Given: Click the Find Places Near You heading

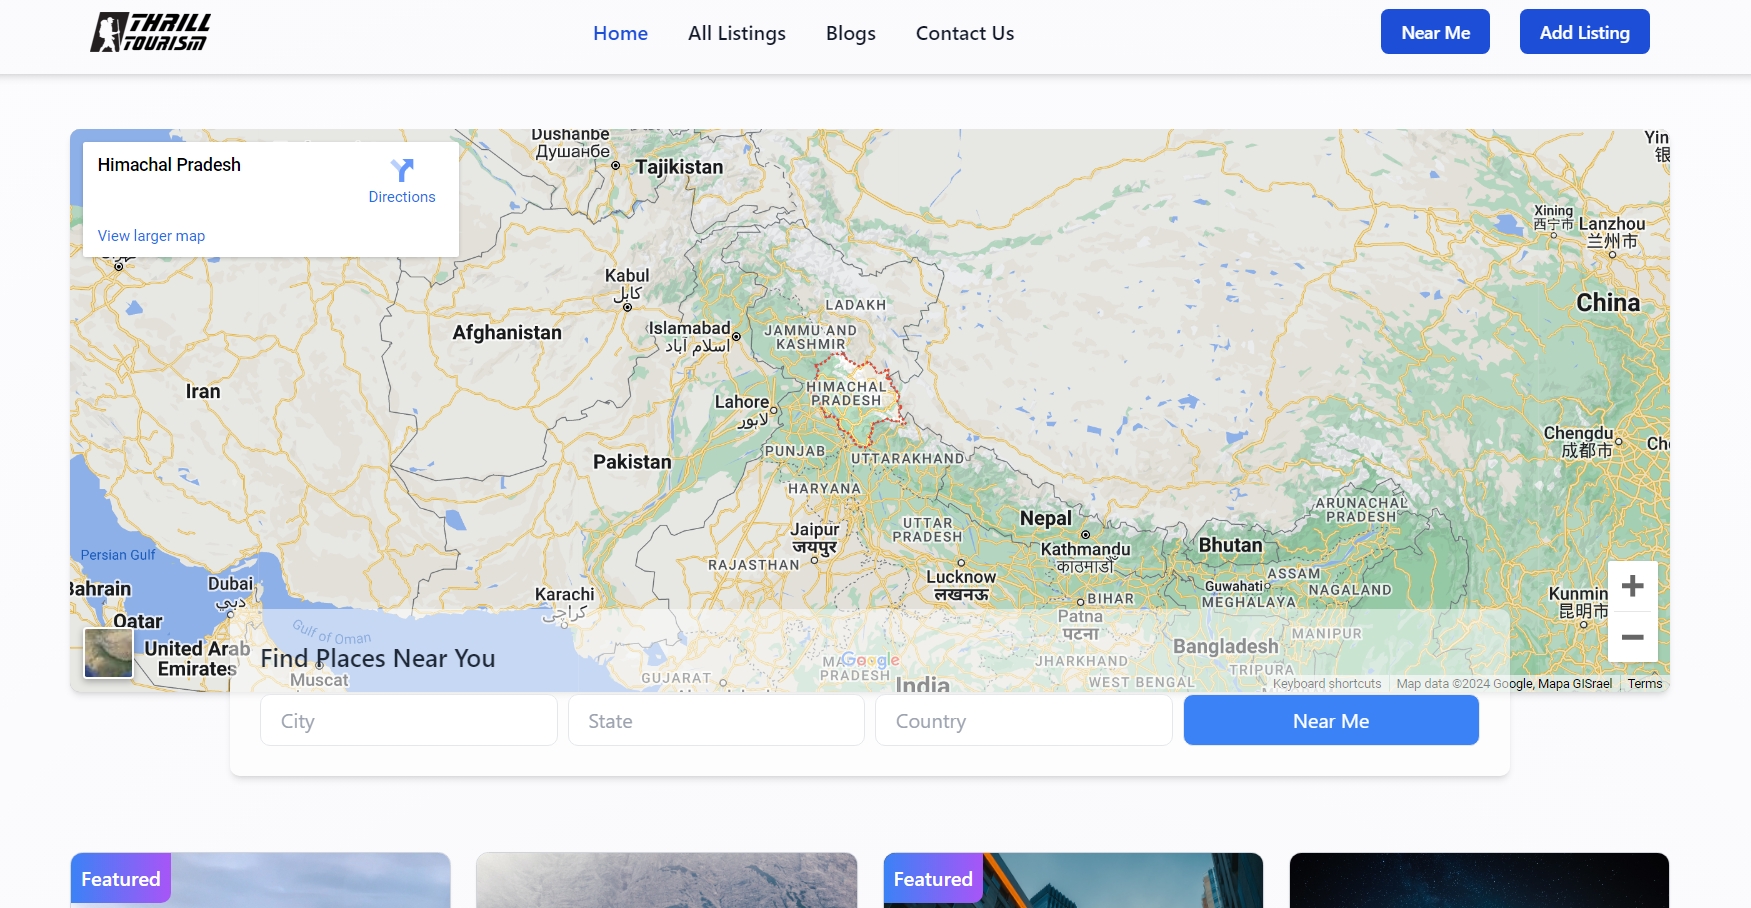Looking at the screenshot, I should tap(378, 658).
